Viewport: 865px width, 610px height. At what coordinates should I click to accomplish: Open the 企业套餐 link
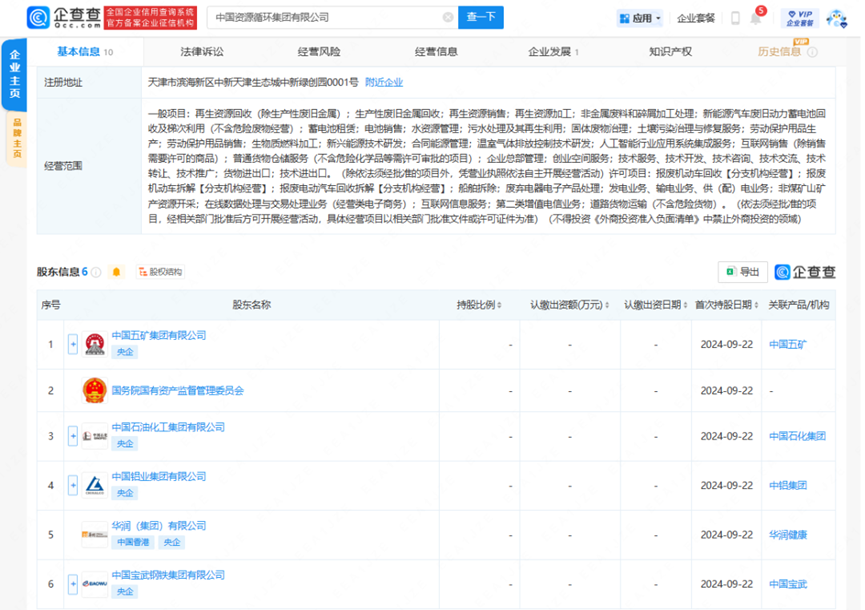point(696,18)
